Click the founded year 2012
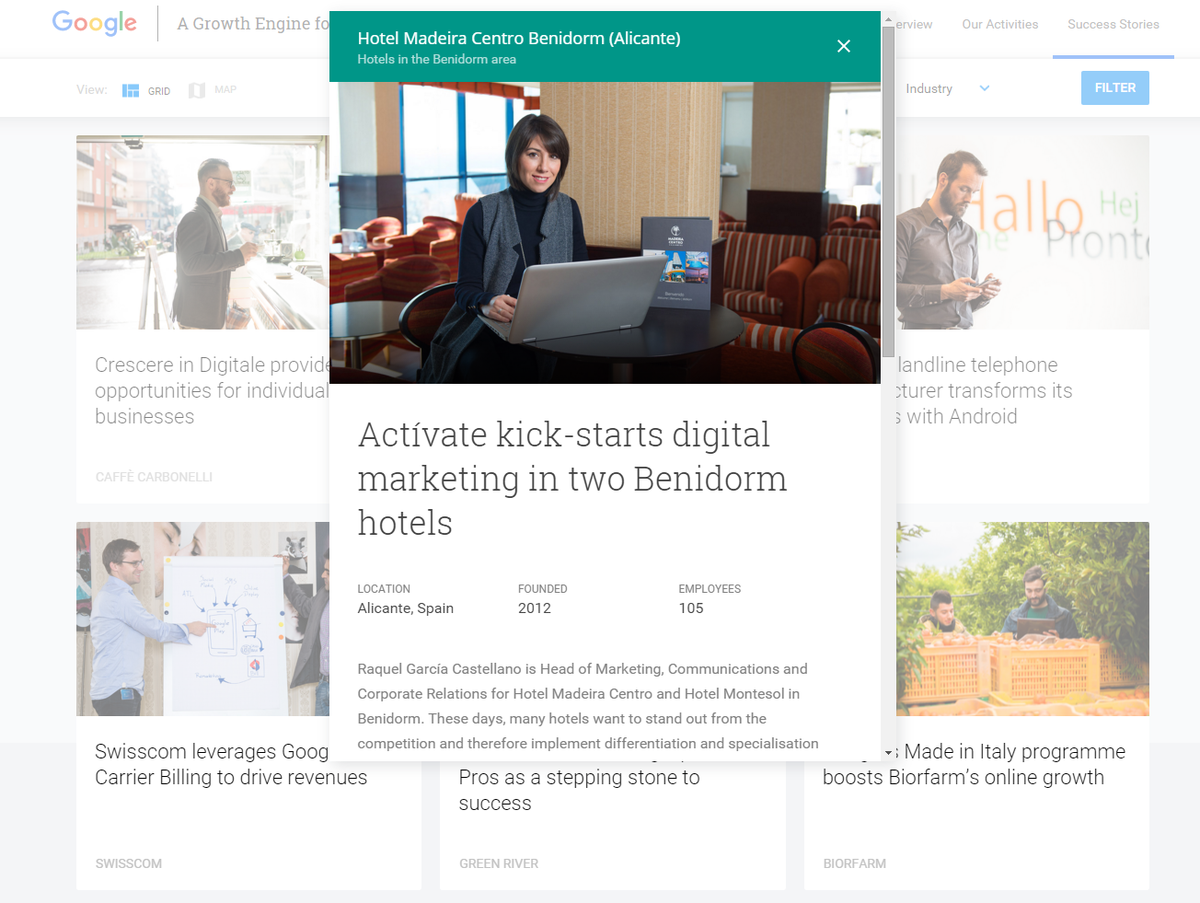The height and width of the screenshot is (903, 1200). point(534,608)
